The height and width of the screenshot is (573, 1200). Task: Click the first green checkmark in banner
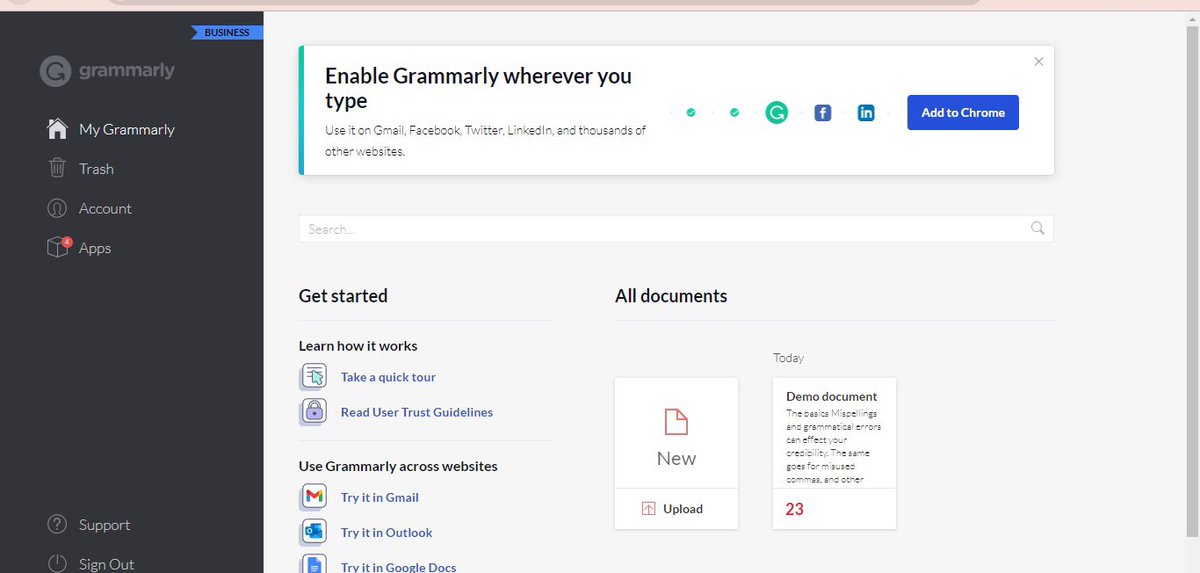point(690,113)
